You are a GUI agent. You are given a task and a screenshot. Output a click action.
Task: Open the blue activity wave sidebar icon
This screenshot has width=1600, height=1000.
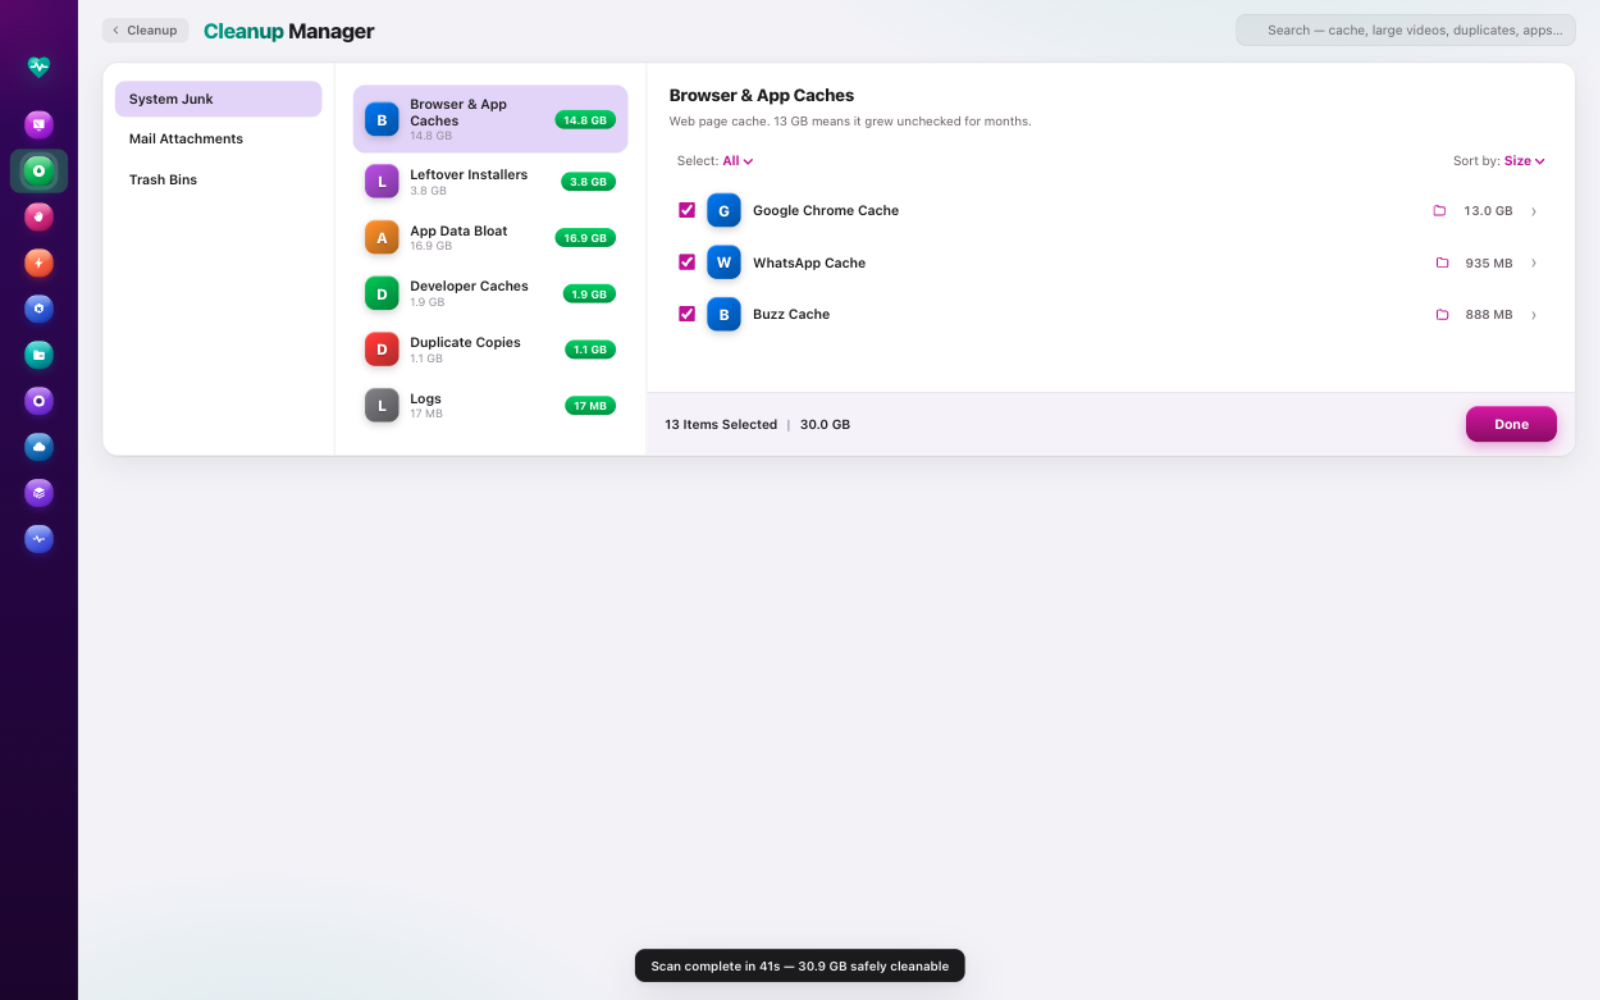[x=39, y=539]
